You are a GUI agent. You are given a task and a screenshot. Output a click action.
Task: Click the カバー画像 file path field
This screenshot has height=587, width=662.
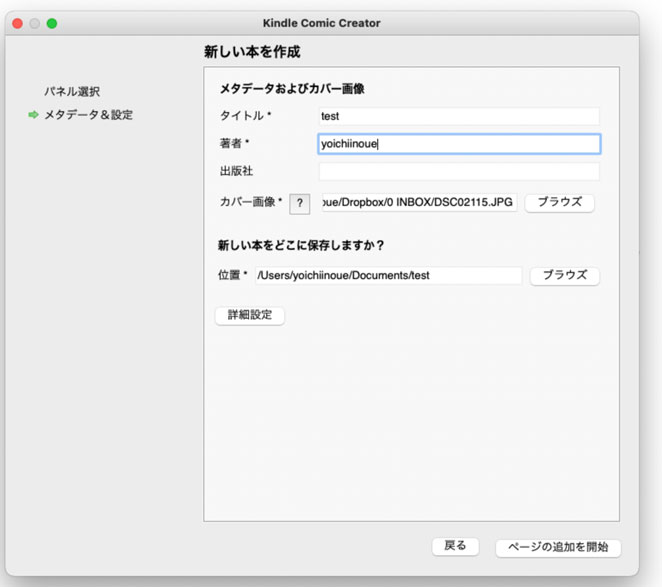tap(419, 203)
